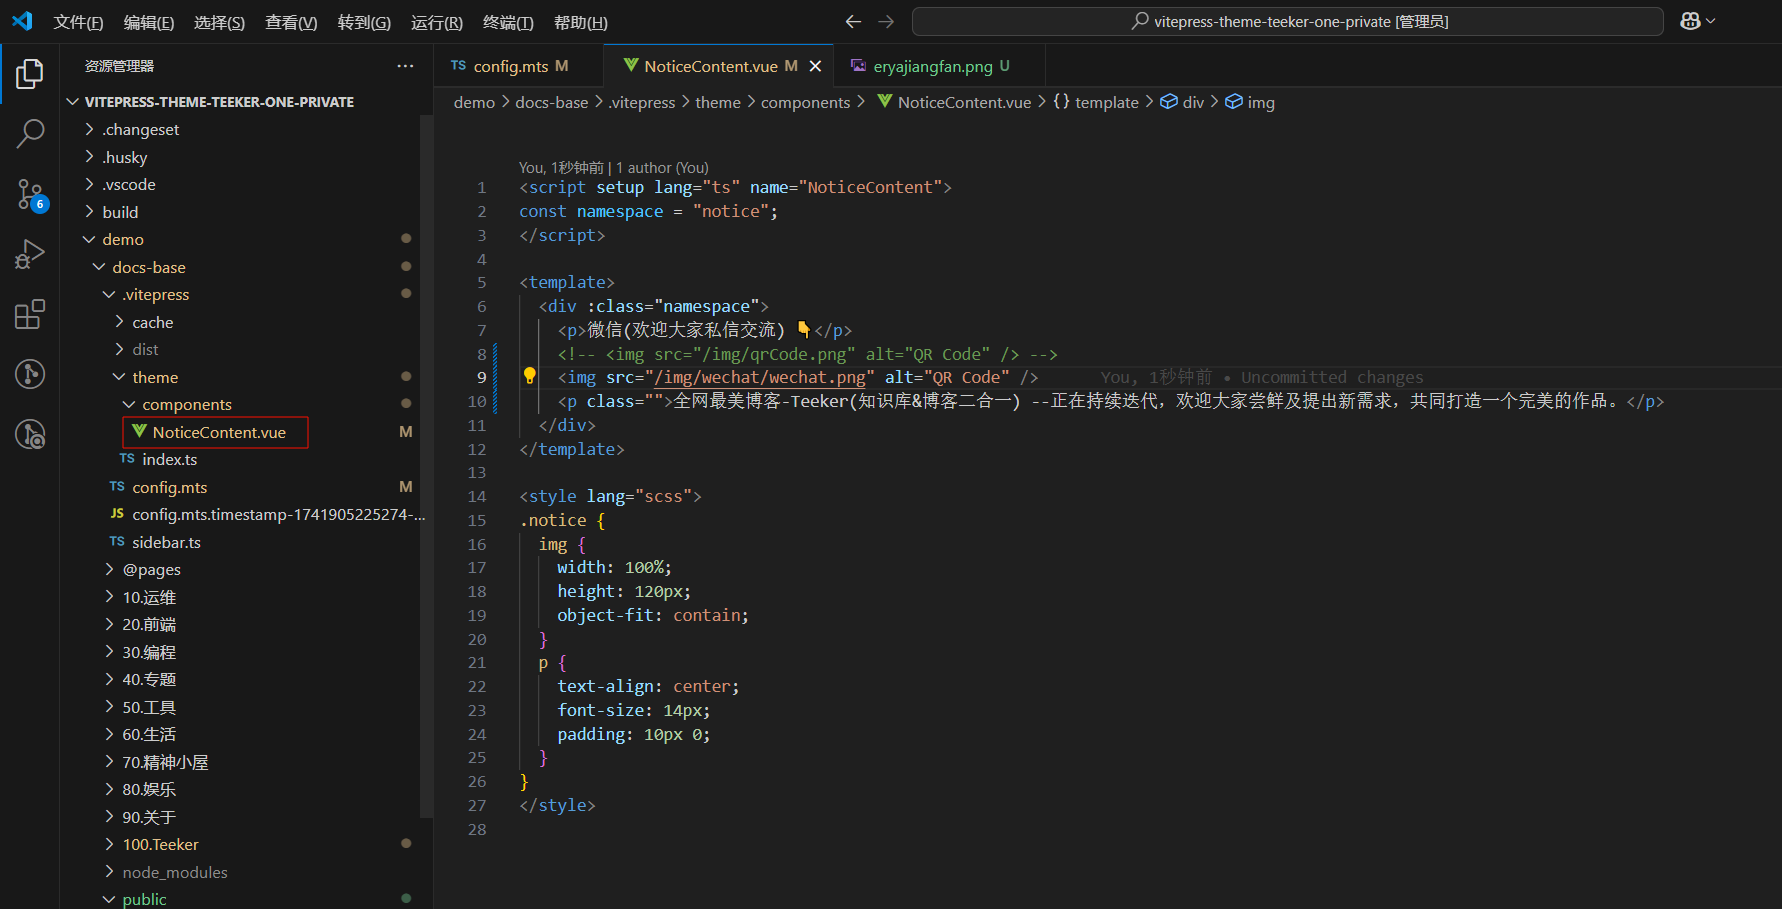1782x909 pixels.
Task: Open the Copilot chat icon in title bar
Action: pyautogui.click(x=1690, y=21)
